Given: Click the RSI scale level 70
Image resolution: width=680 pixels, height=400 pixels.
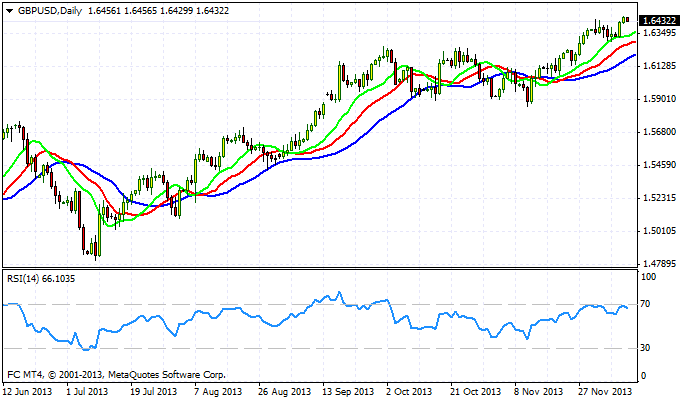Looking at the screenshot, I should click(646, 304).
